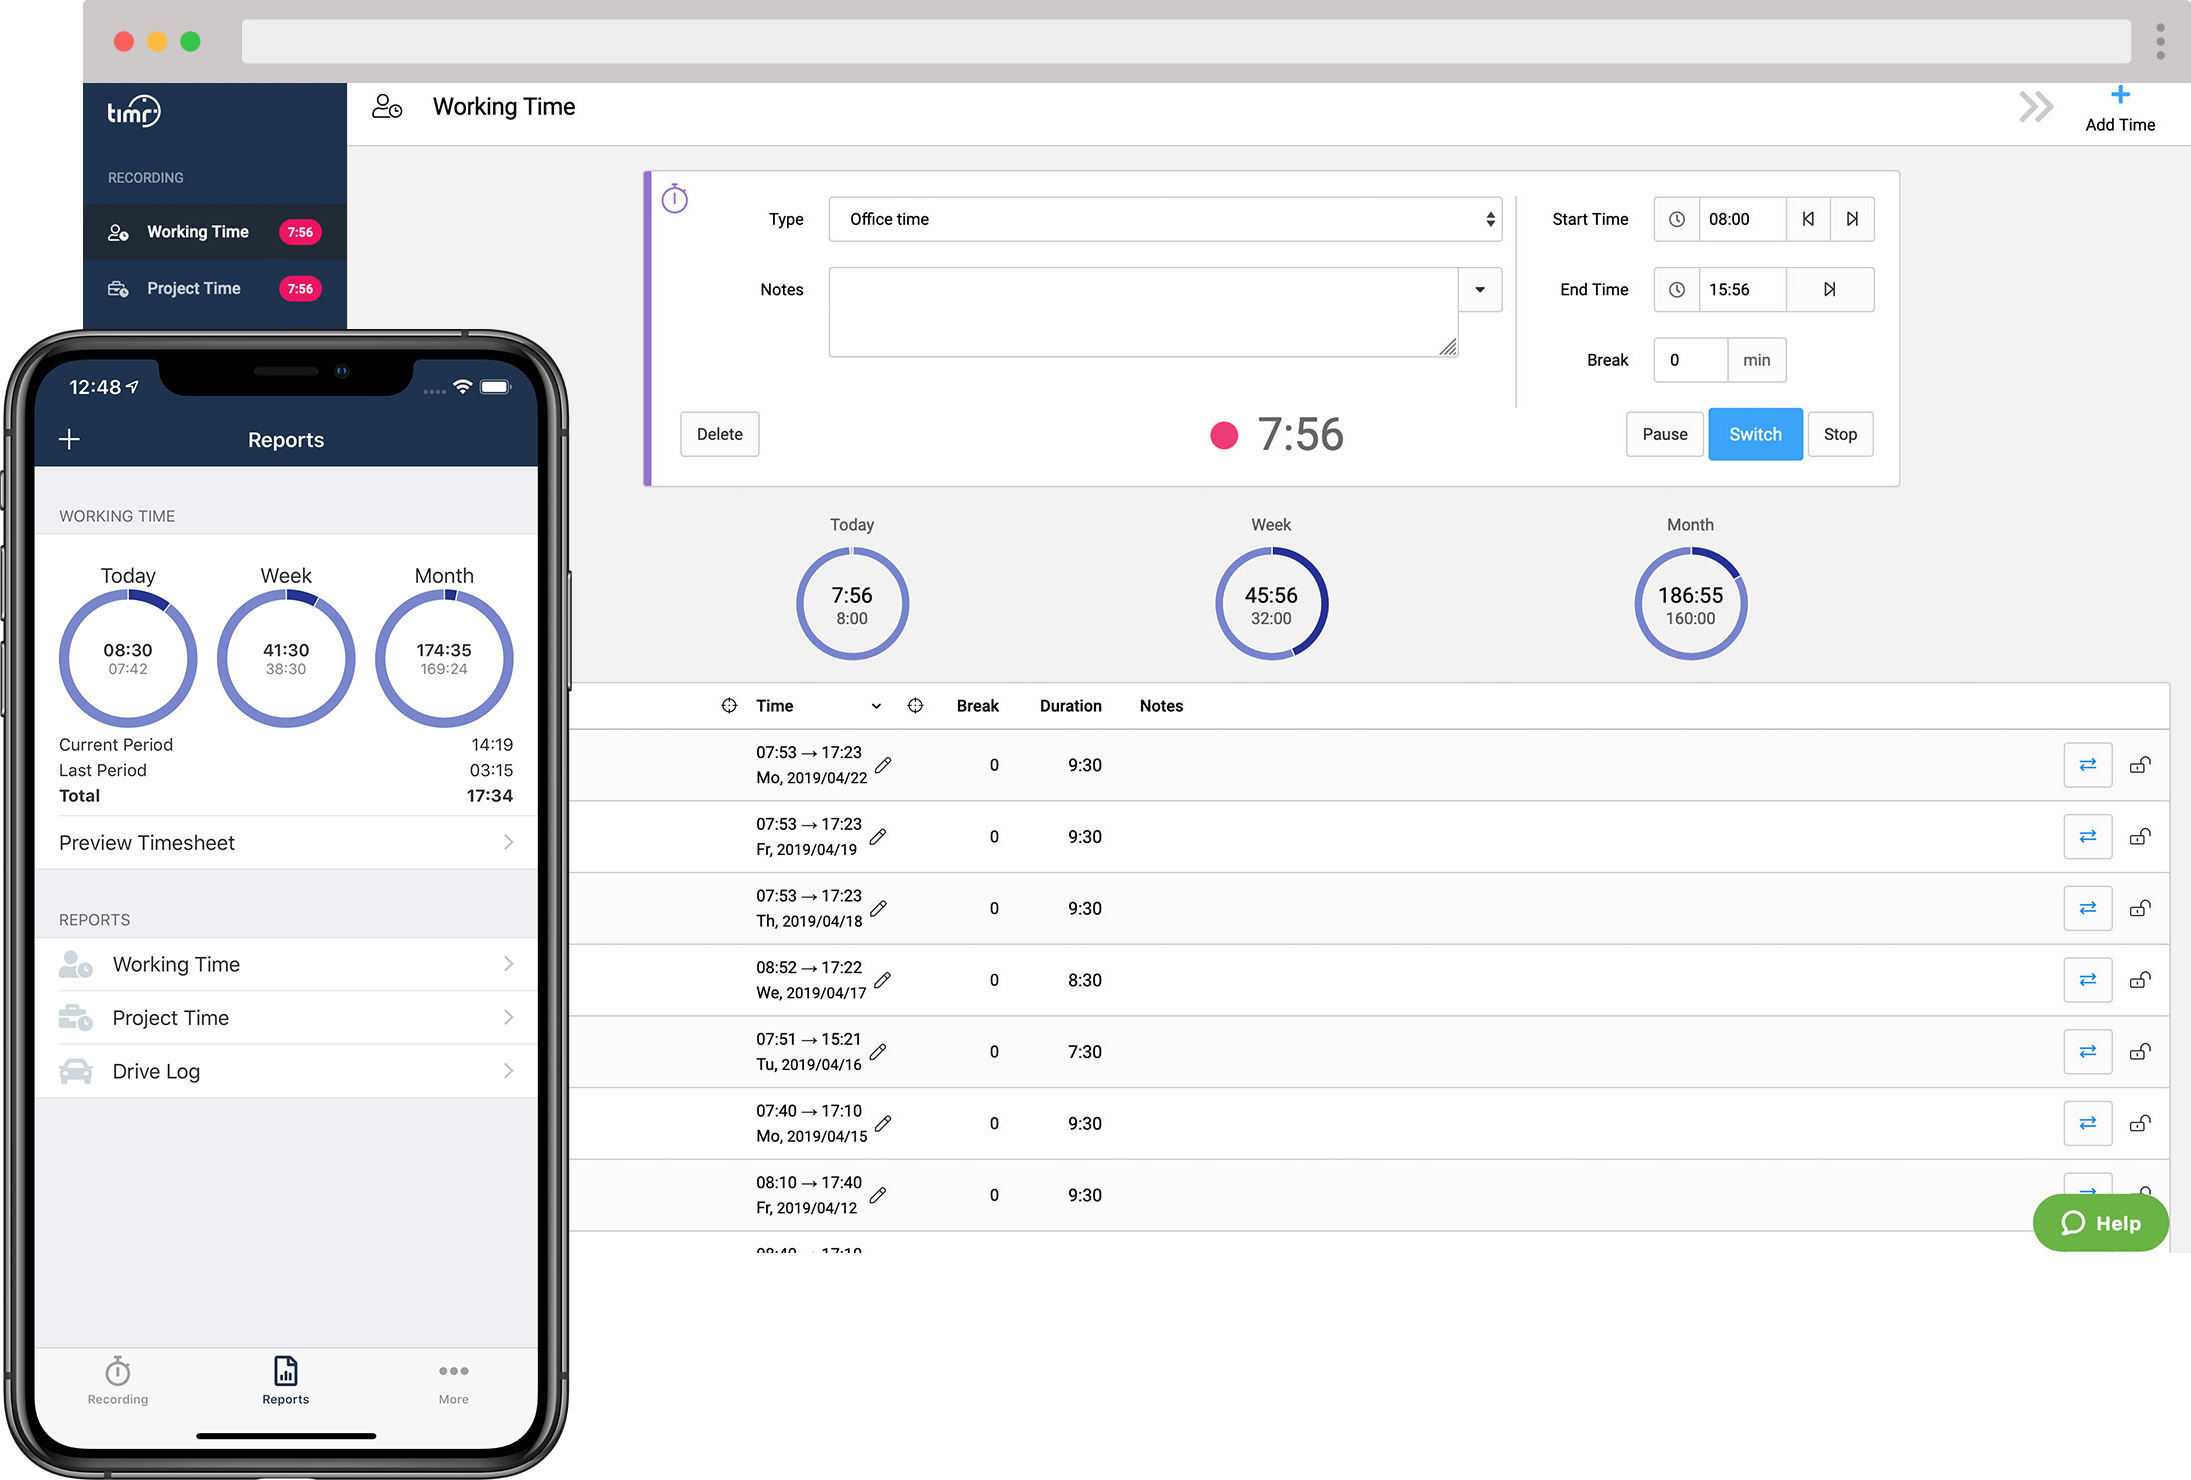Edit the Start Time field 08:00
This screenshot has height=1480, width=2191.
(x=1742, y=219)
